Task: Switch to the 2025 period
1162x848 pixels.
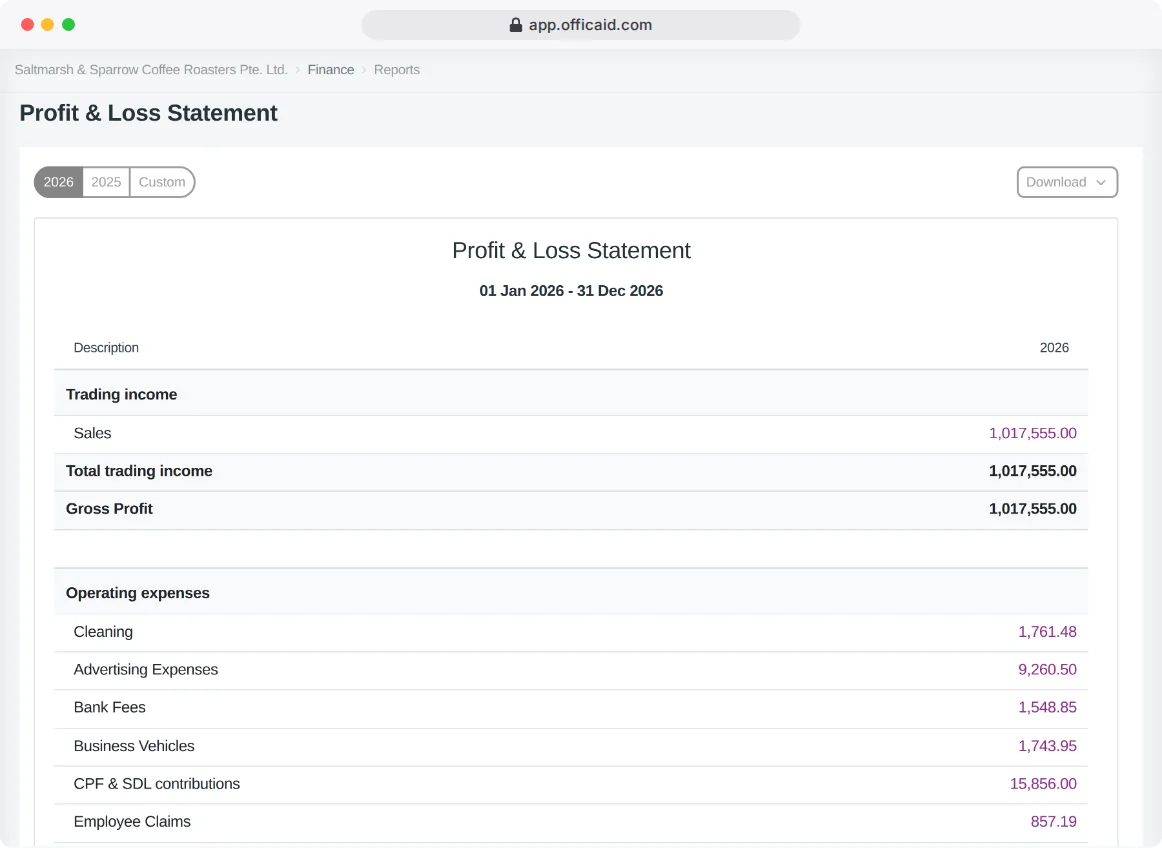Action: pyautogui.click(x=106, y=182)
